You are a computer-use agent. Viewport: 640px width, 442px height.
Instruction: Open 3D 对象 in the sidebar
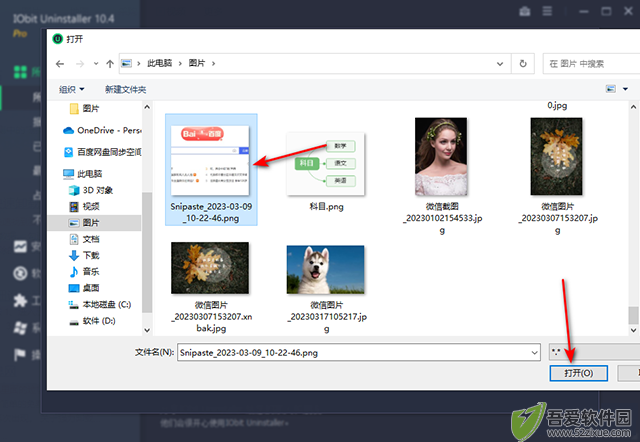coord(91,190)
